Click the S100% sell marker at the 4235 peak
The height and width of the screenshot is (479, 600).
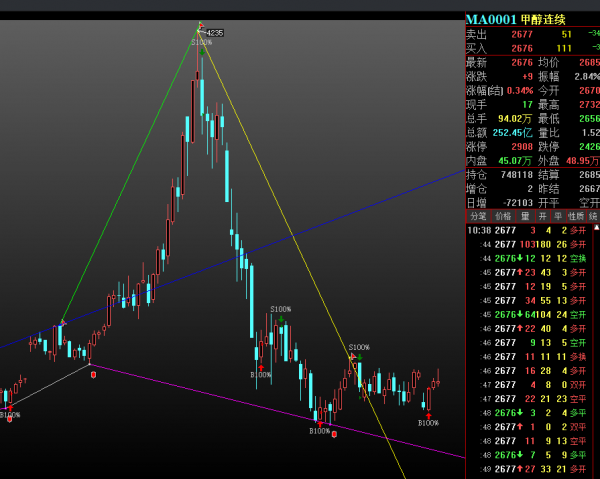coord(200,40)
